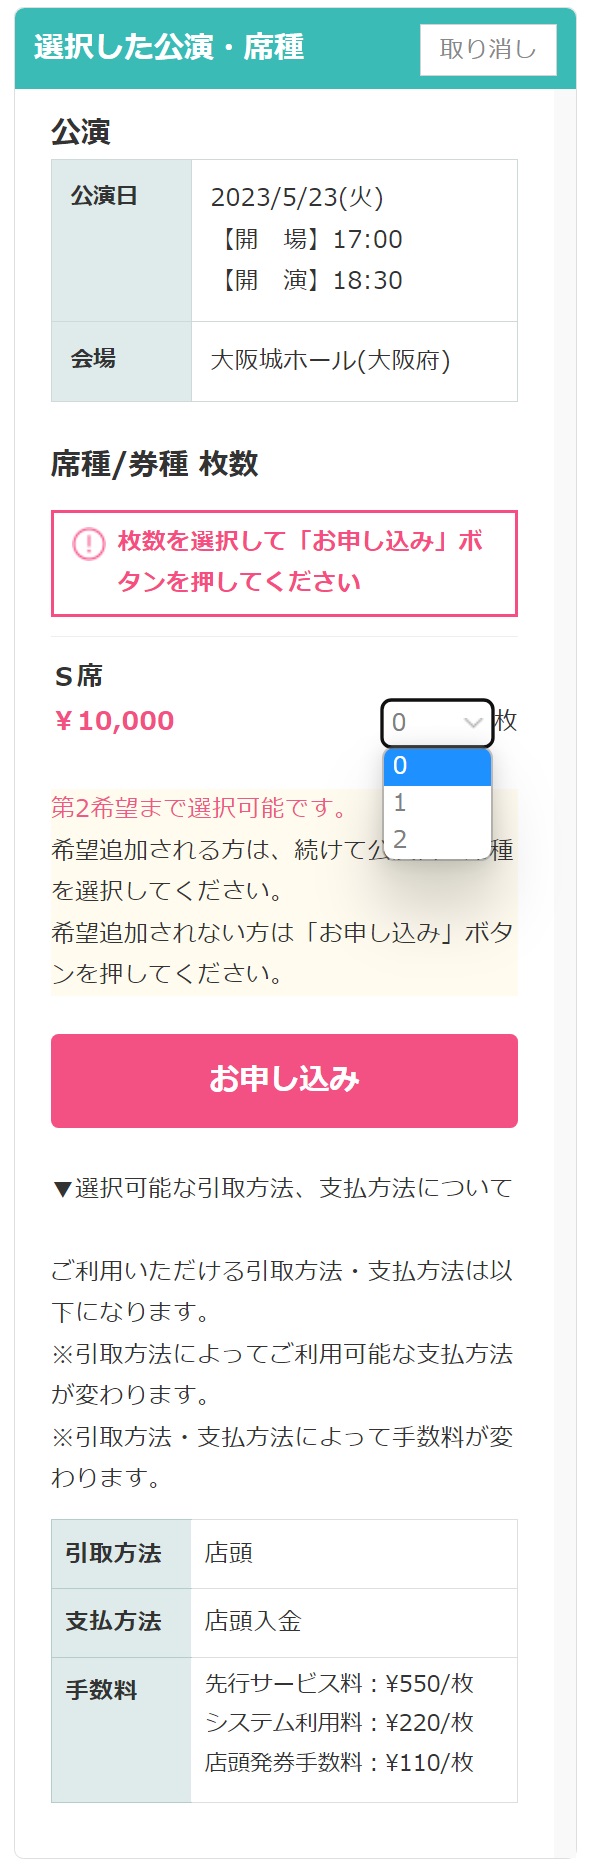Click the 手数料 fee label cell
The width and height of the screenshot is (592, 1872).
point(121,1730)
